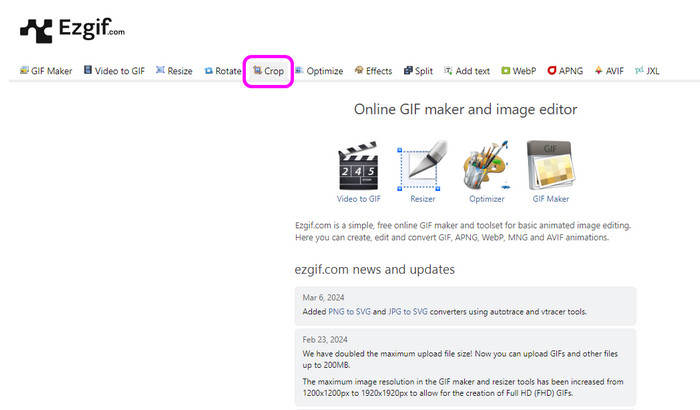The width and height of the screenshot is (700, 410).
Task: Click the Ezgif.com site title text
Action: (x=92, y=28)
